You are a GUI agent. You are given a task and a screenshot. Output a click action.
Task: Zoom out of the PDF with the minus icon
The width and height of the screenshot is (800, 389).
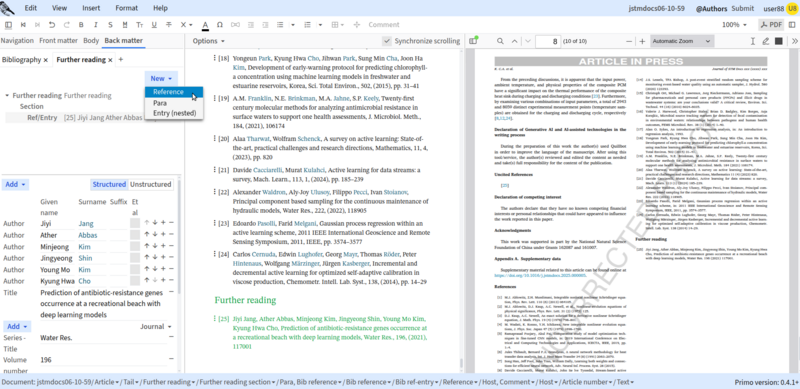coord(629,41)
